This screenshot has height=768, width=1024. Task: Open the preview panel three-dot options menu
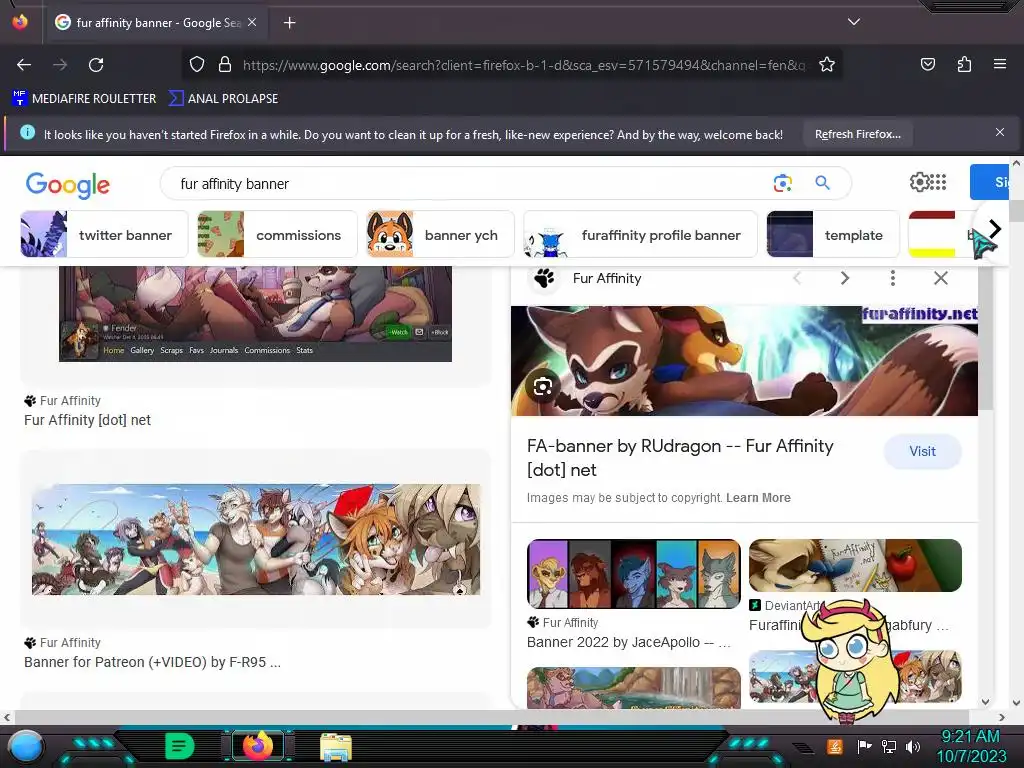tap(892, 278)
